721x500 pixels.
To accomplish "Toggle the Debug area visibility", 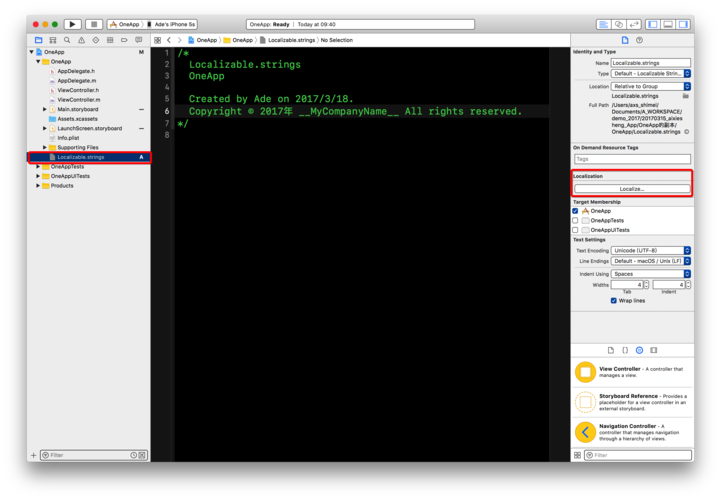I will pyautogui.click(x=668, y=24).
